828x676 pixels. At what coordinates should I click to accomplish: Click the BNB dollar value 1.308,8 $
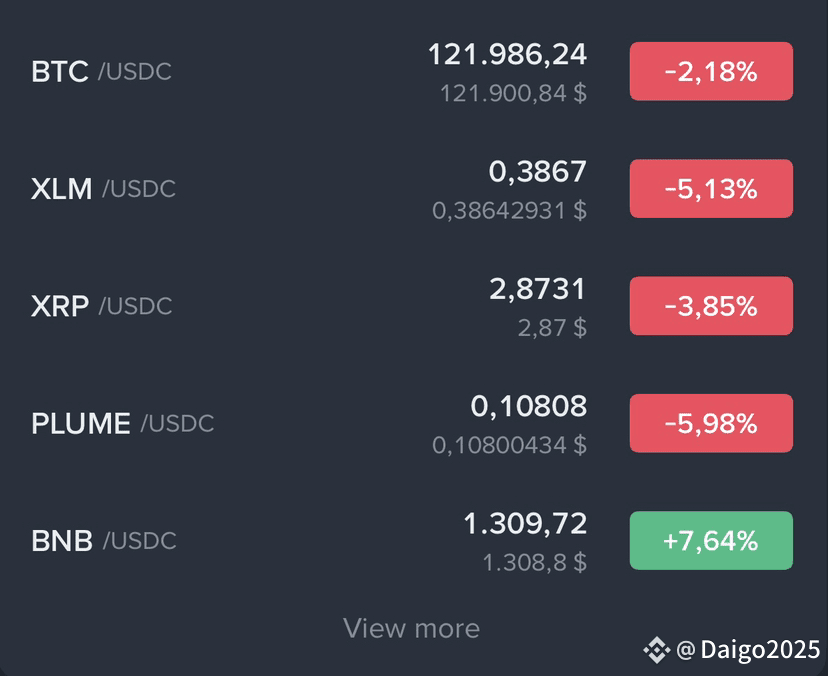click(535, 562)
